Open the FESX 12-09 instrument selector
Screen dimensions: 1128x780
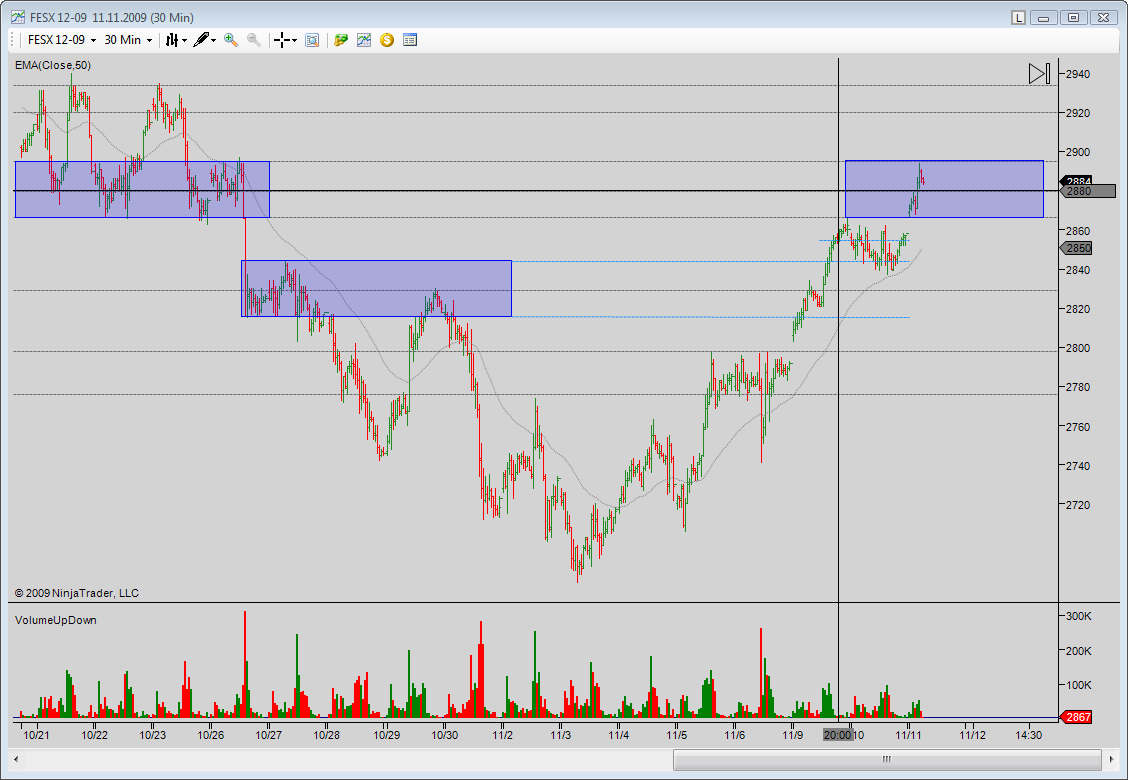pyautogui.click(x=61, y=40)
